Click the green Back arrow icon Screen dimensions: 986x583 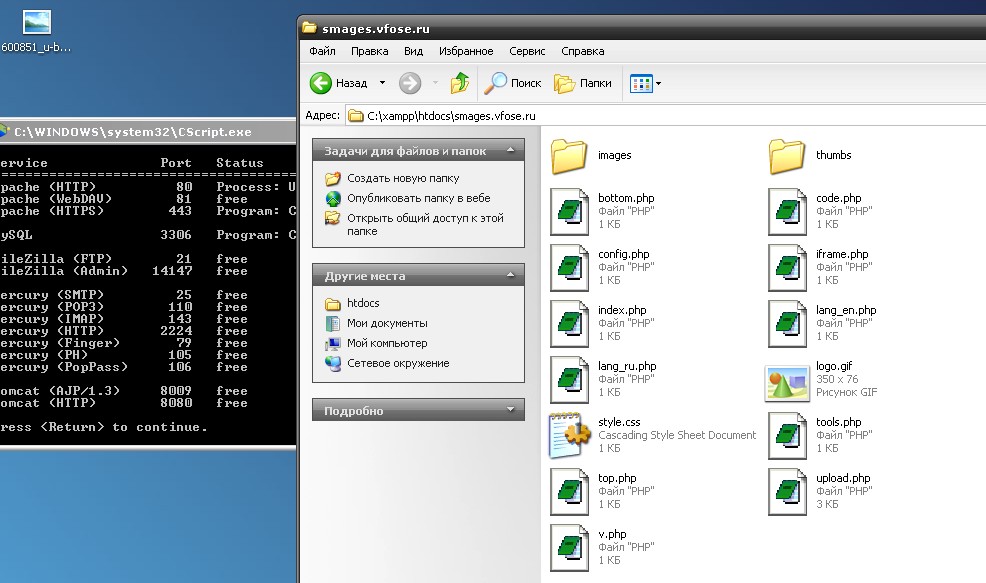coord(321,83)
